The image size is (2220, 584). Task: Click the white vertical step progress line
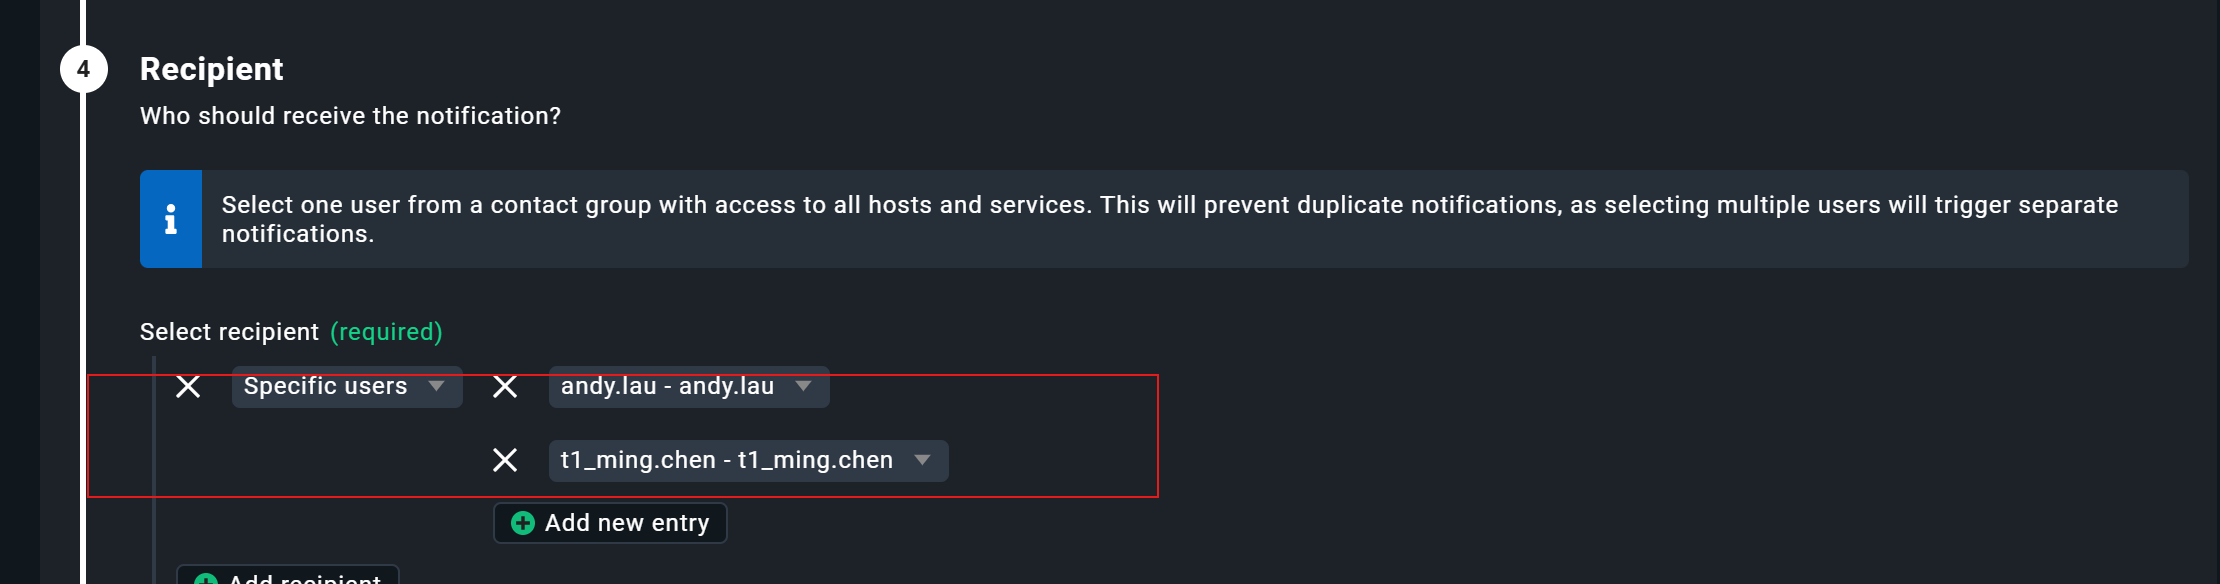coord(84,300)
